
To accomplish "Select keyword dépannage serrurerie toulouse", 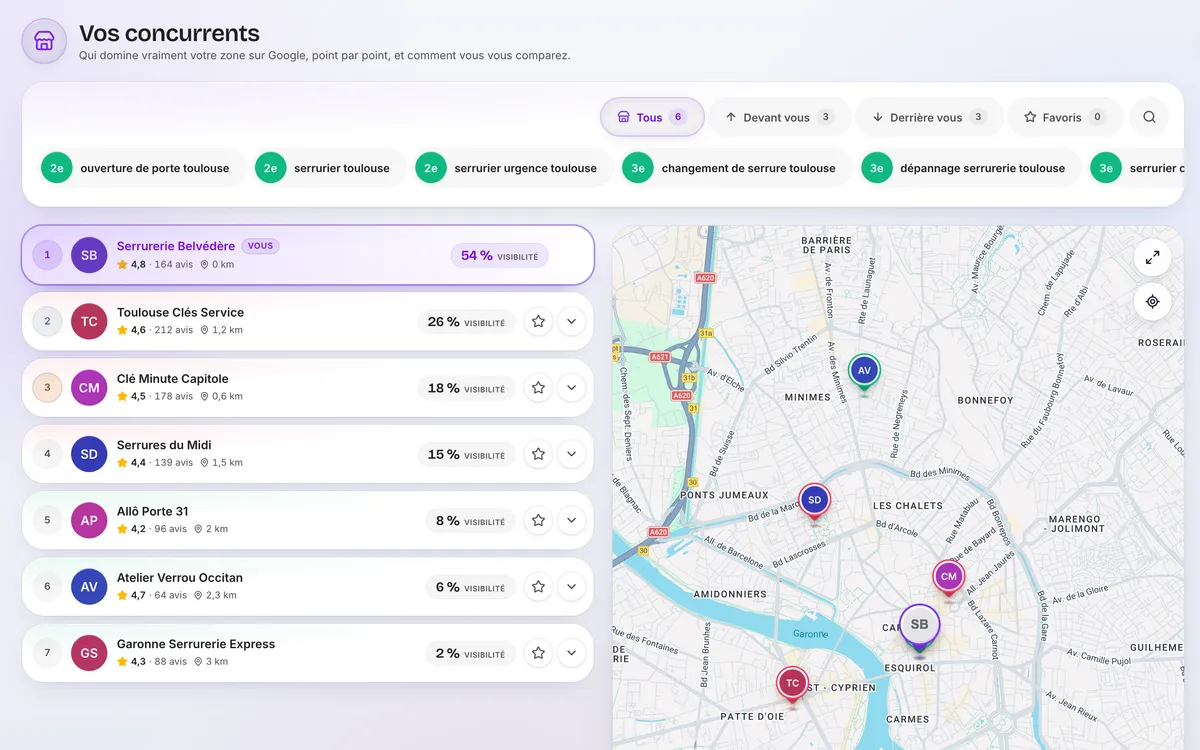I will click(x=970, y=168).
